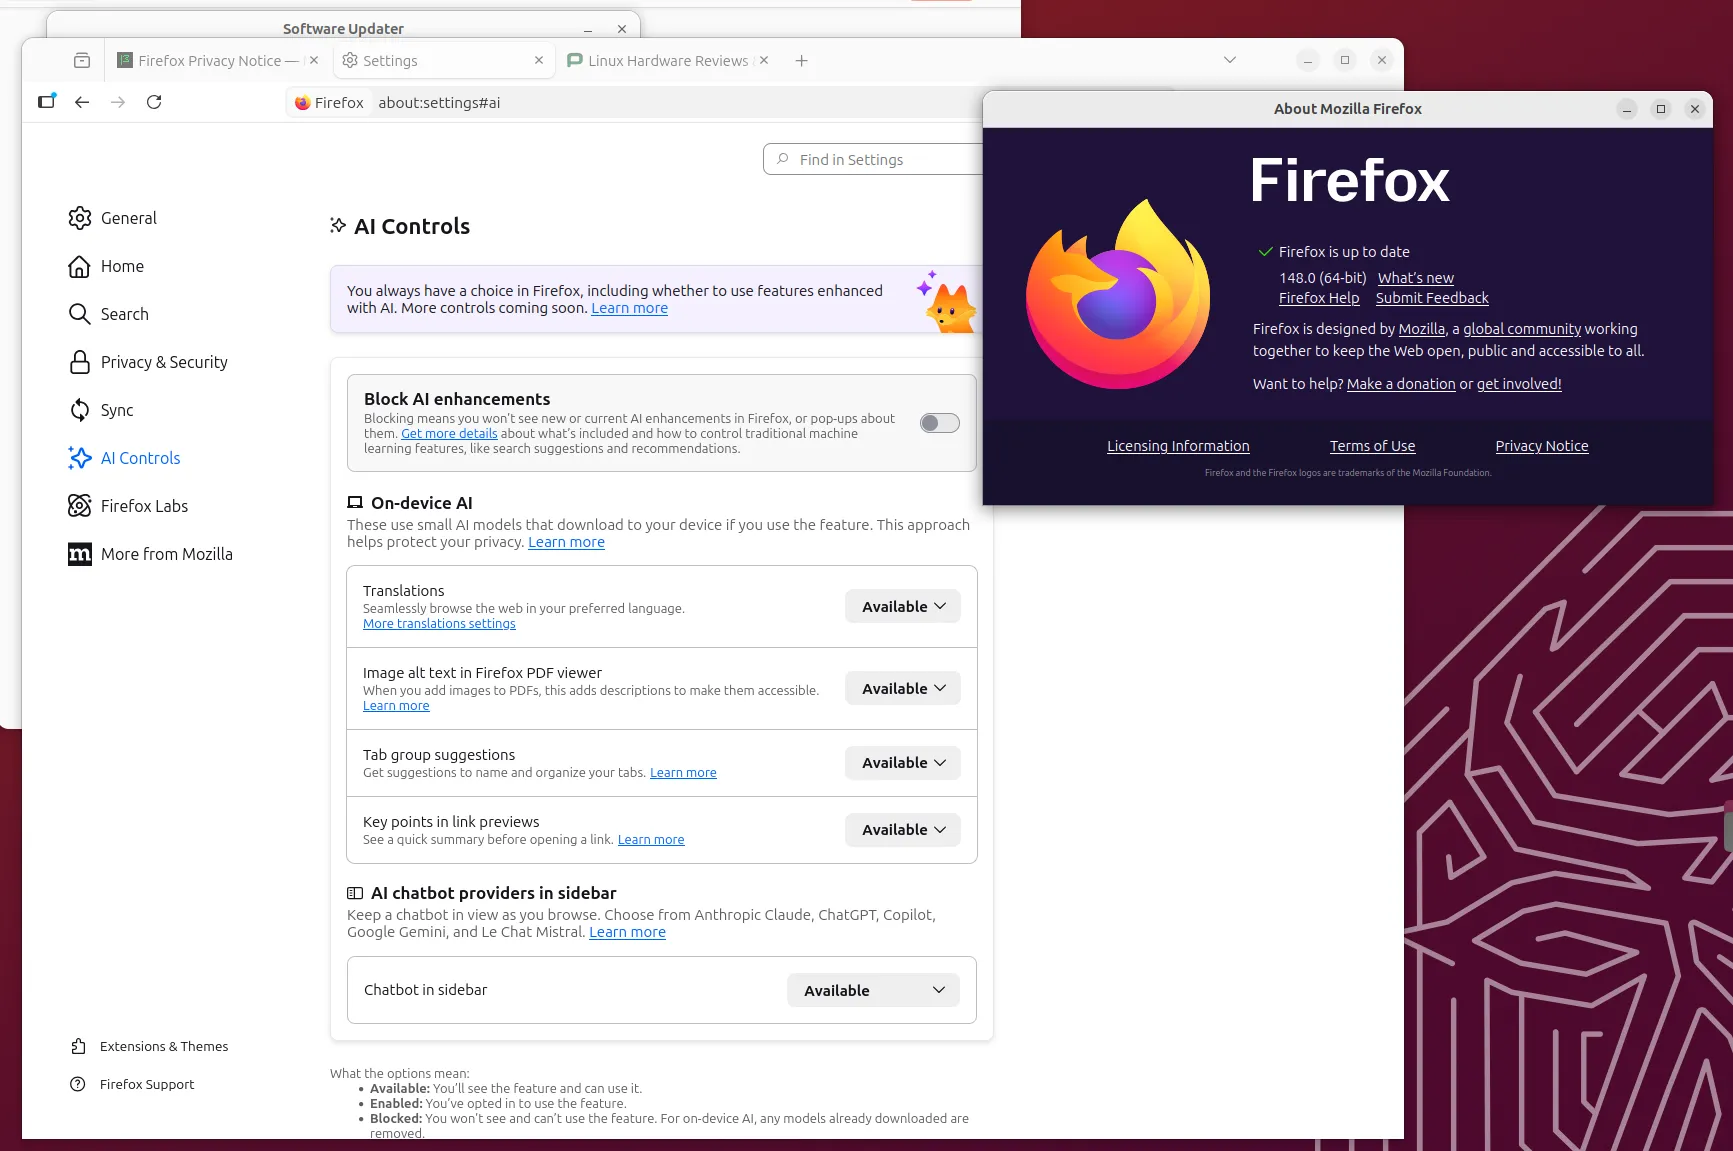The image size is (1733, 1151).
Task: Select the Home settings category
Action: pos(121,266)
